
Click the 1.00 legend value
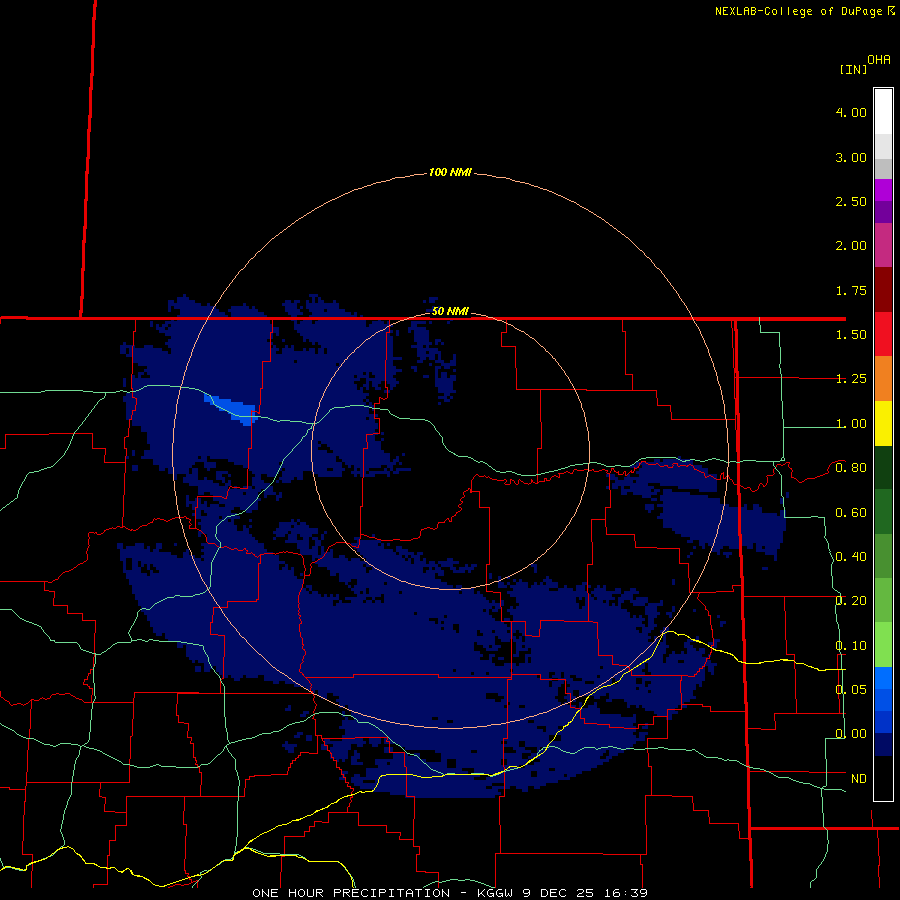pos(851,424)
